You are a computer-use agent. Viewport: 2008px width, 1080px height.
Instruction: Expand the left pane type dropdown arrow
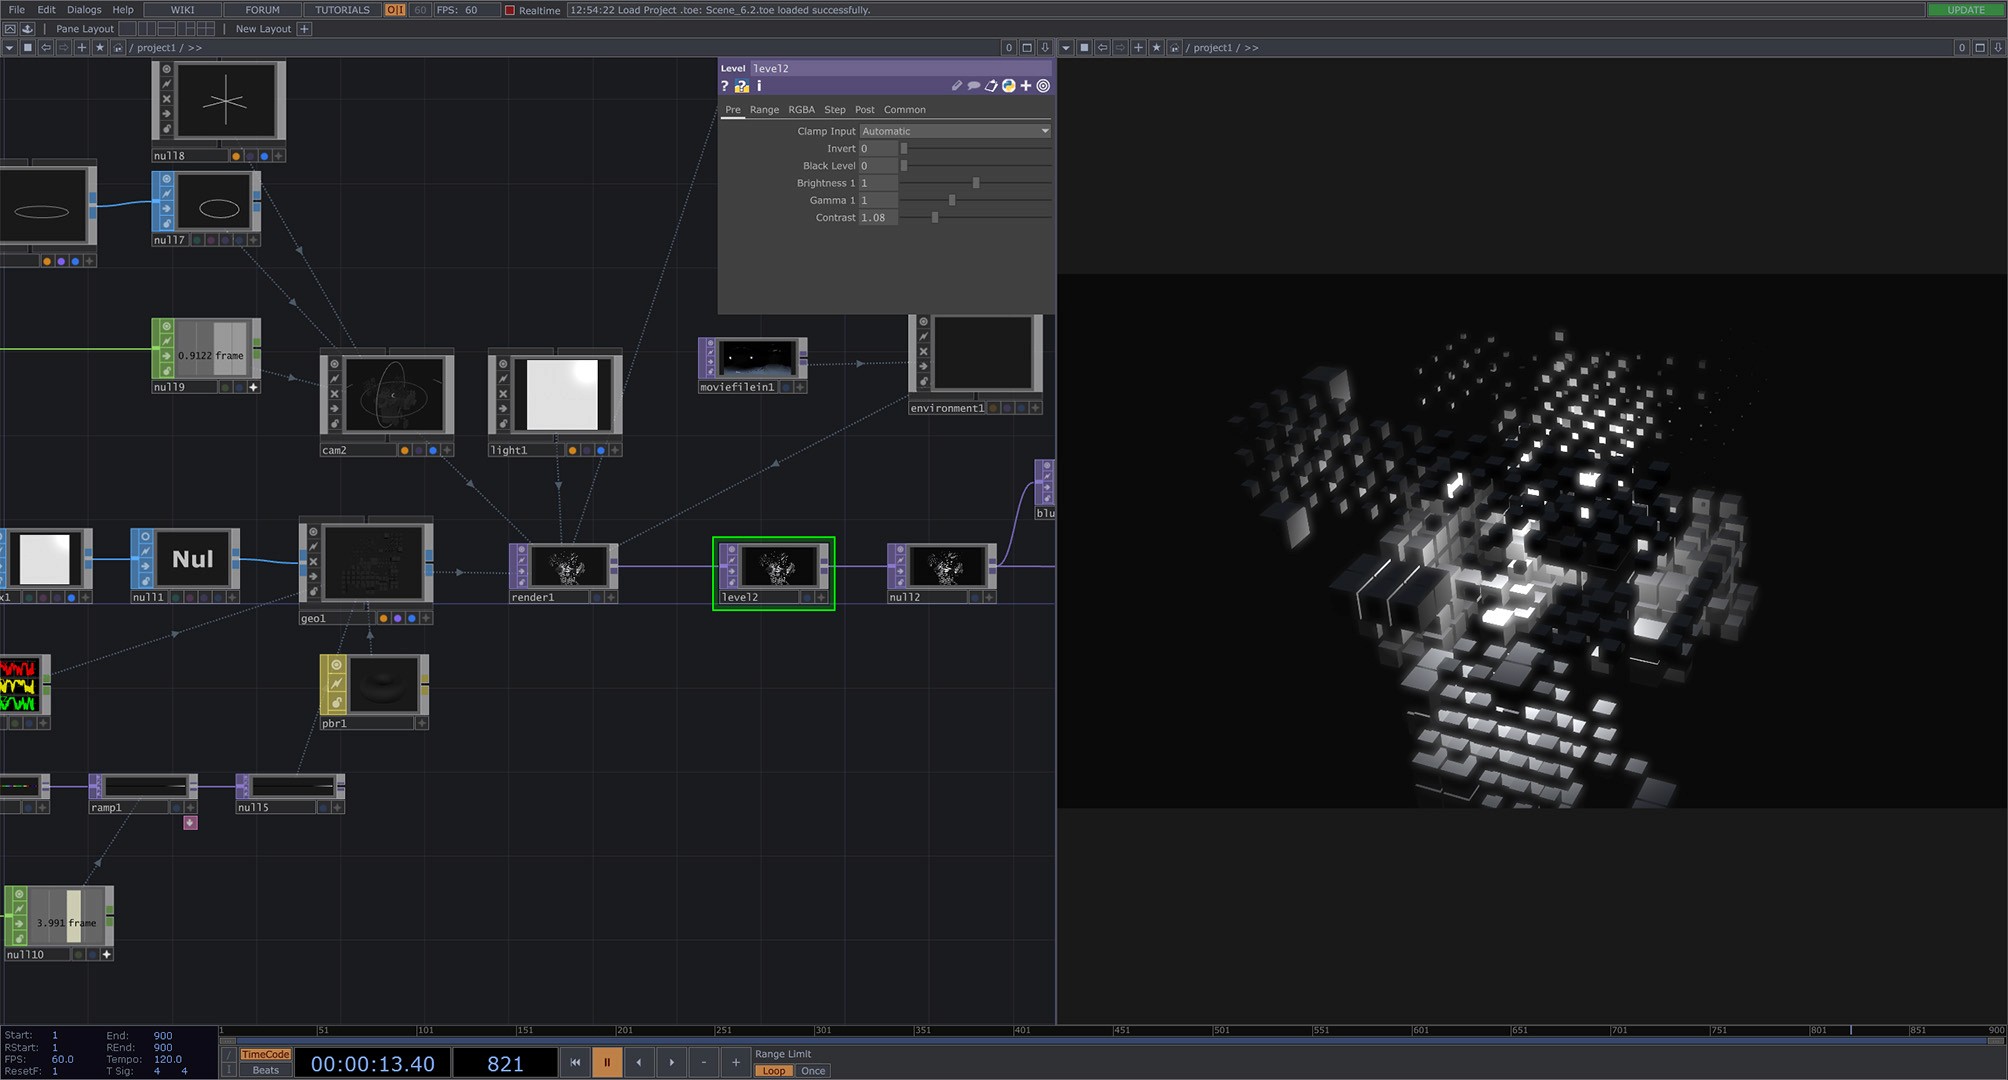point(9,48)
